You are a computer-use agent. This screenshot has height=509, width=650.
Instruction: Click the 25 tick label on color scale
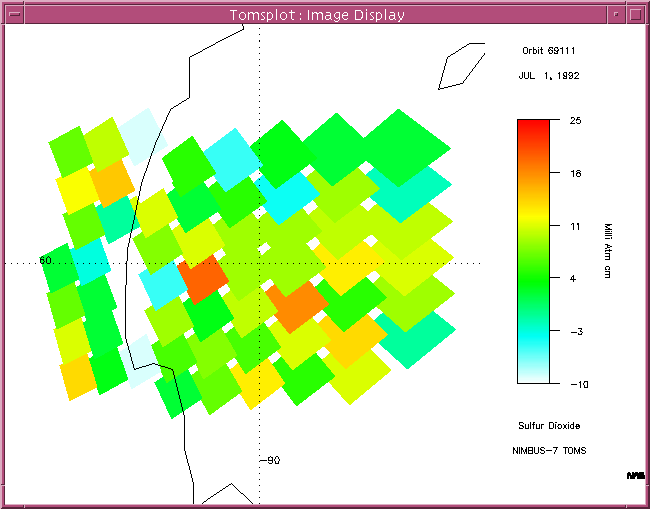574,120
